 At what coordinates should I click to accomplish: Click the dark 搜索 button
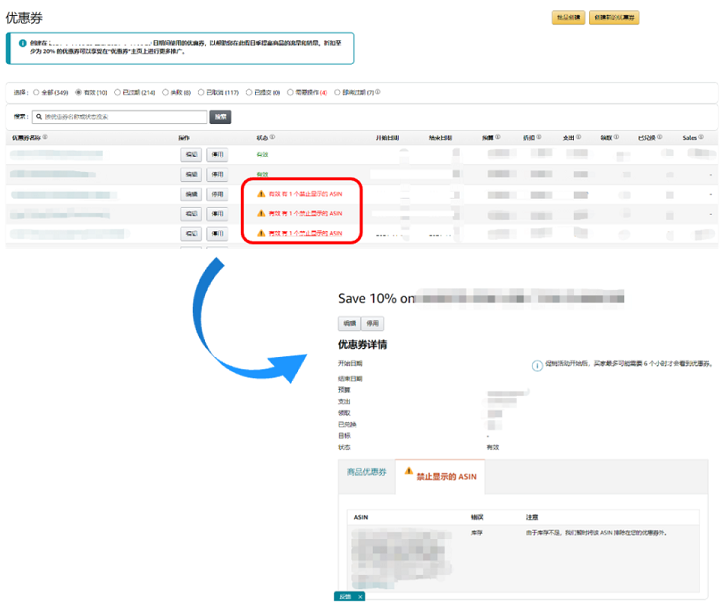pyautogui.click(x=220, y=117)
